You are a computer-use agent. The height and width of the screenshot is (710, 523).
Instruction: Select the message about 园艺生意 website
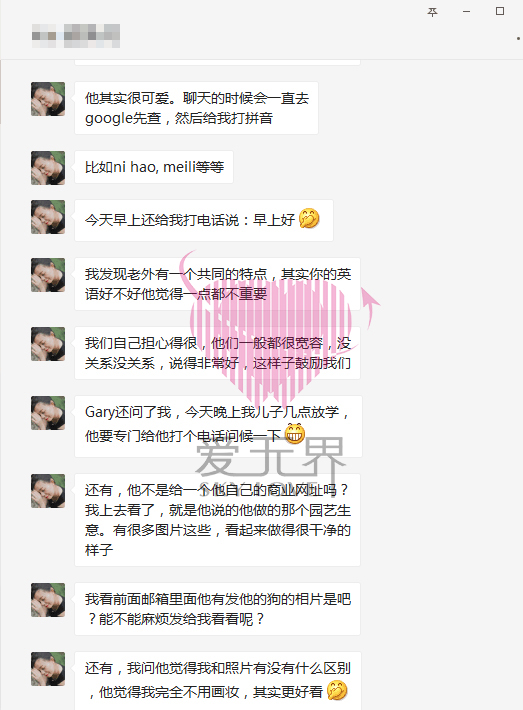[x=217, y=520]
